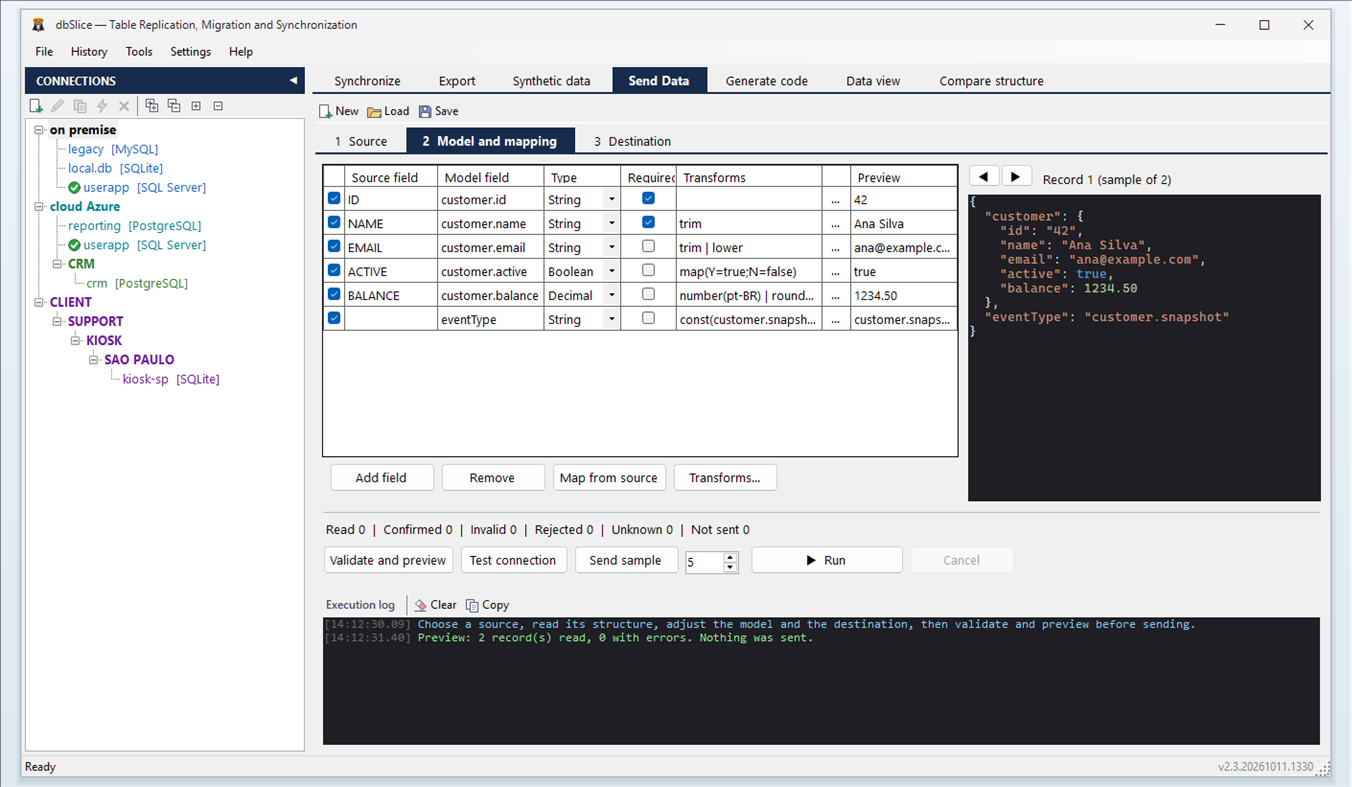Click the X delete connection icon
The height and width of the screenshot is (787, 1352).
[124, 106]
